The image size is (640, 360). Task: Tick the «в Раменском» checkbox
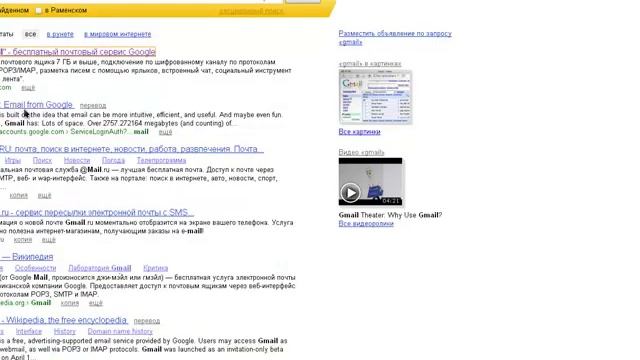coord(39,10)
